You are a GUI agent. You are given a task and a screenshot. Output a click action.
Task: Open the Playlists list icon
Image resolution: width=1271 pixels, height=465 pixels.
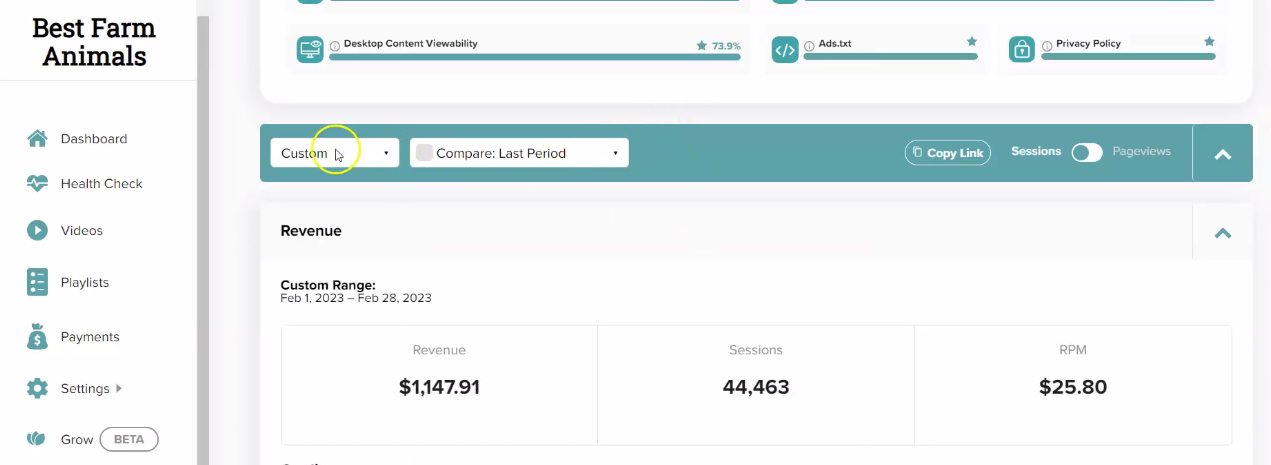pyautogui.click(x=37, y=282)
